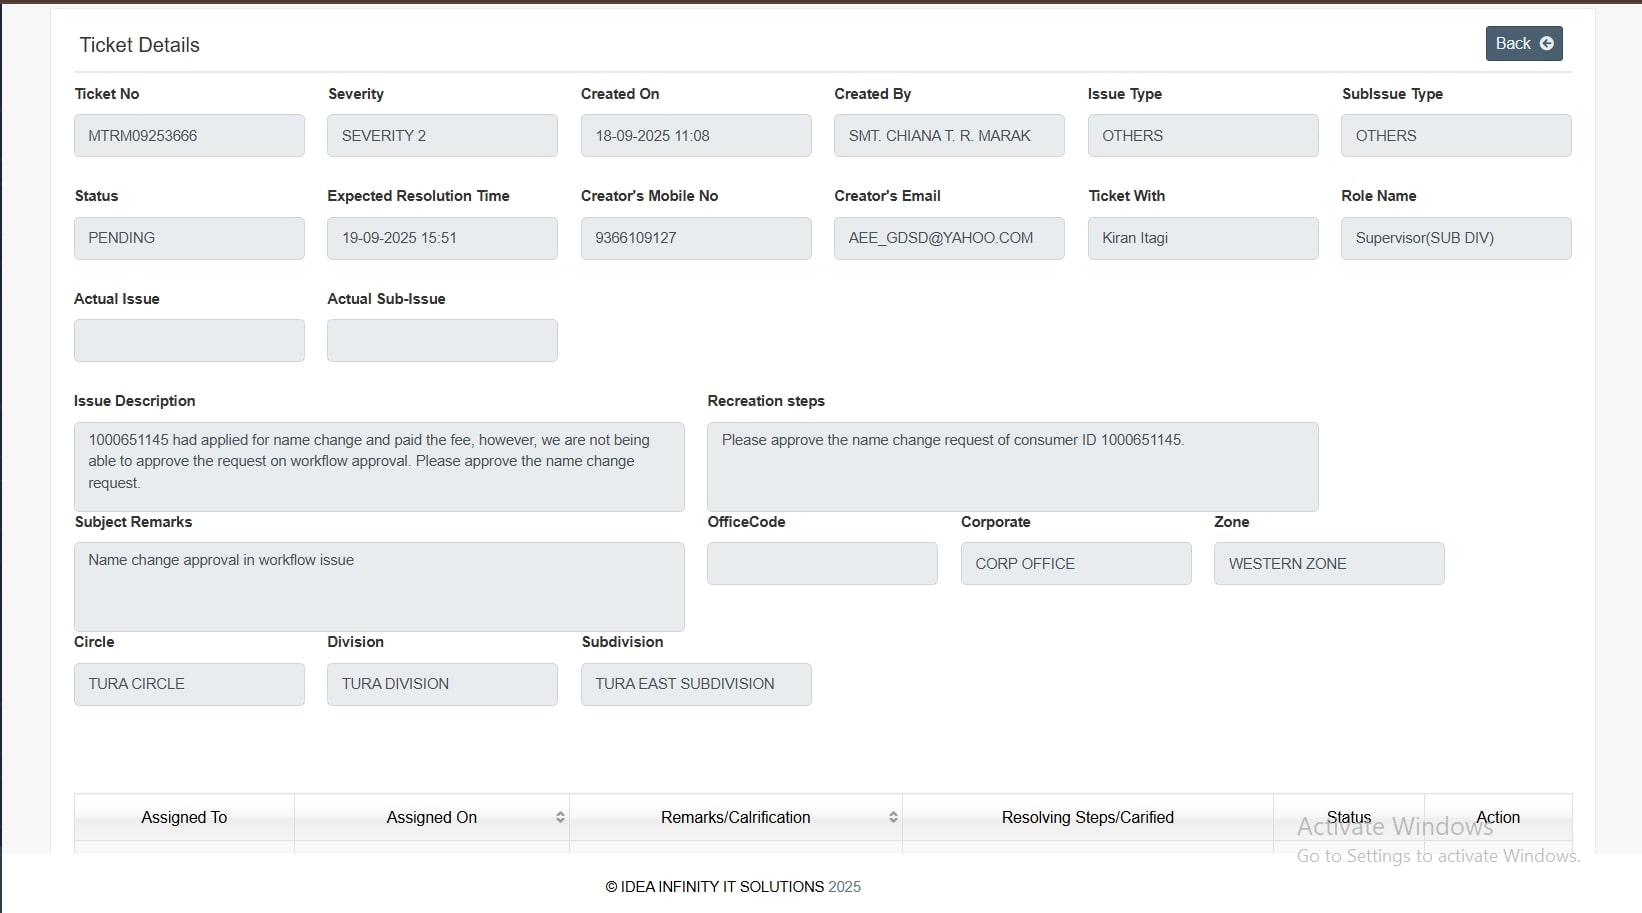Click the Resolving Steps/Carified column header
This screenshot has width=1642, height=913.
(1087, 817)
